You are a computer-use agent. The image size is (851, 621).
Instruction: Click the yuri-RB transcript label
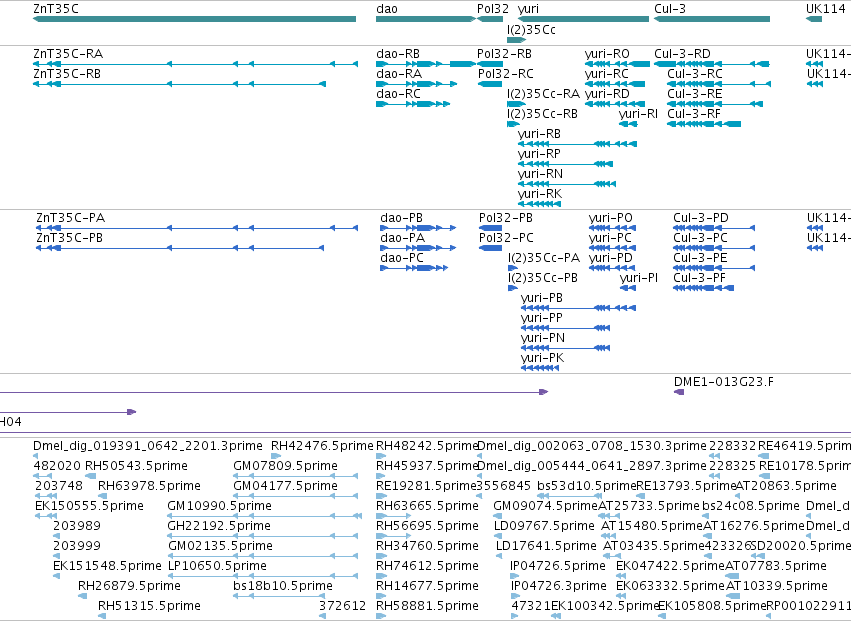coord(539,134)
